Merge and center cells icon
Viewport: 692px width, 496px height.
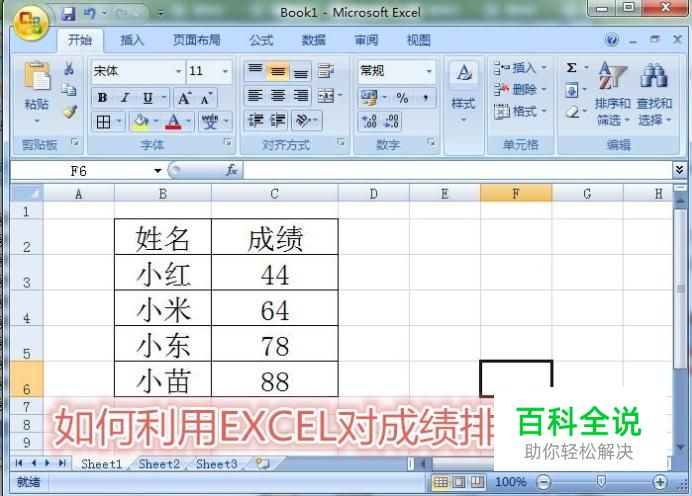point(326,95)
